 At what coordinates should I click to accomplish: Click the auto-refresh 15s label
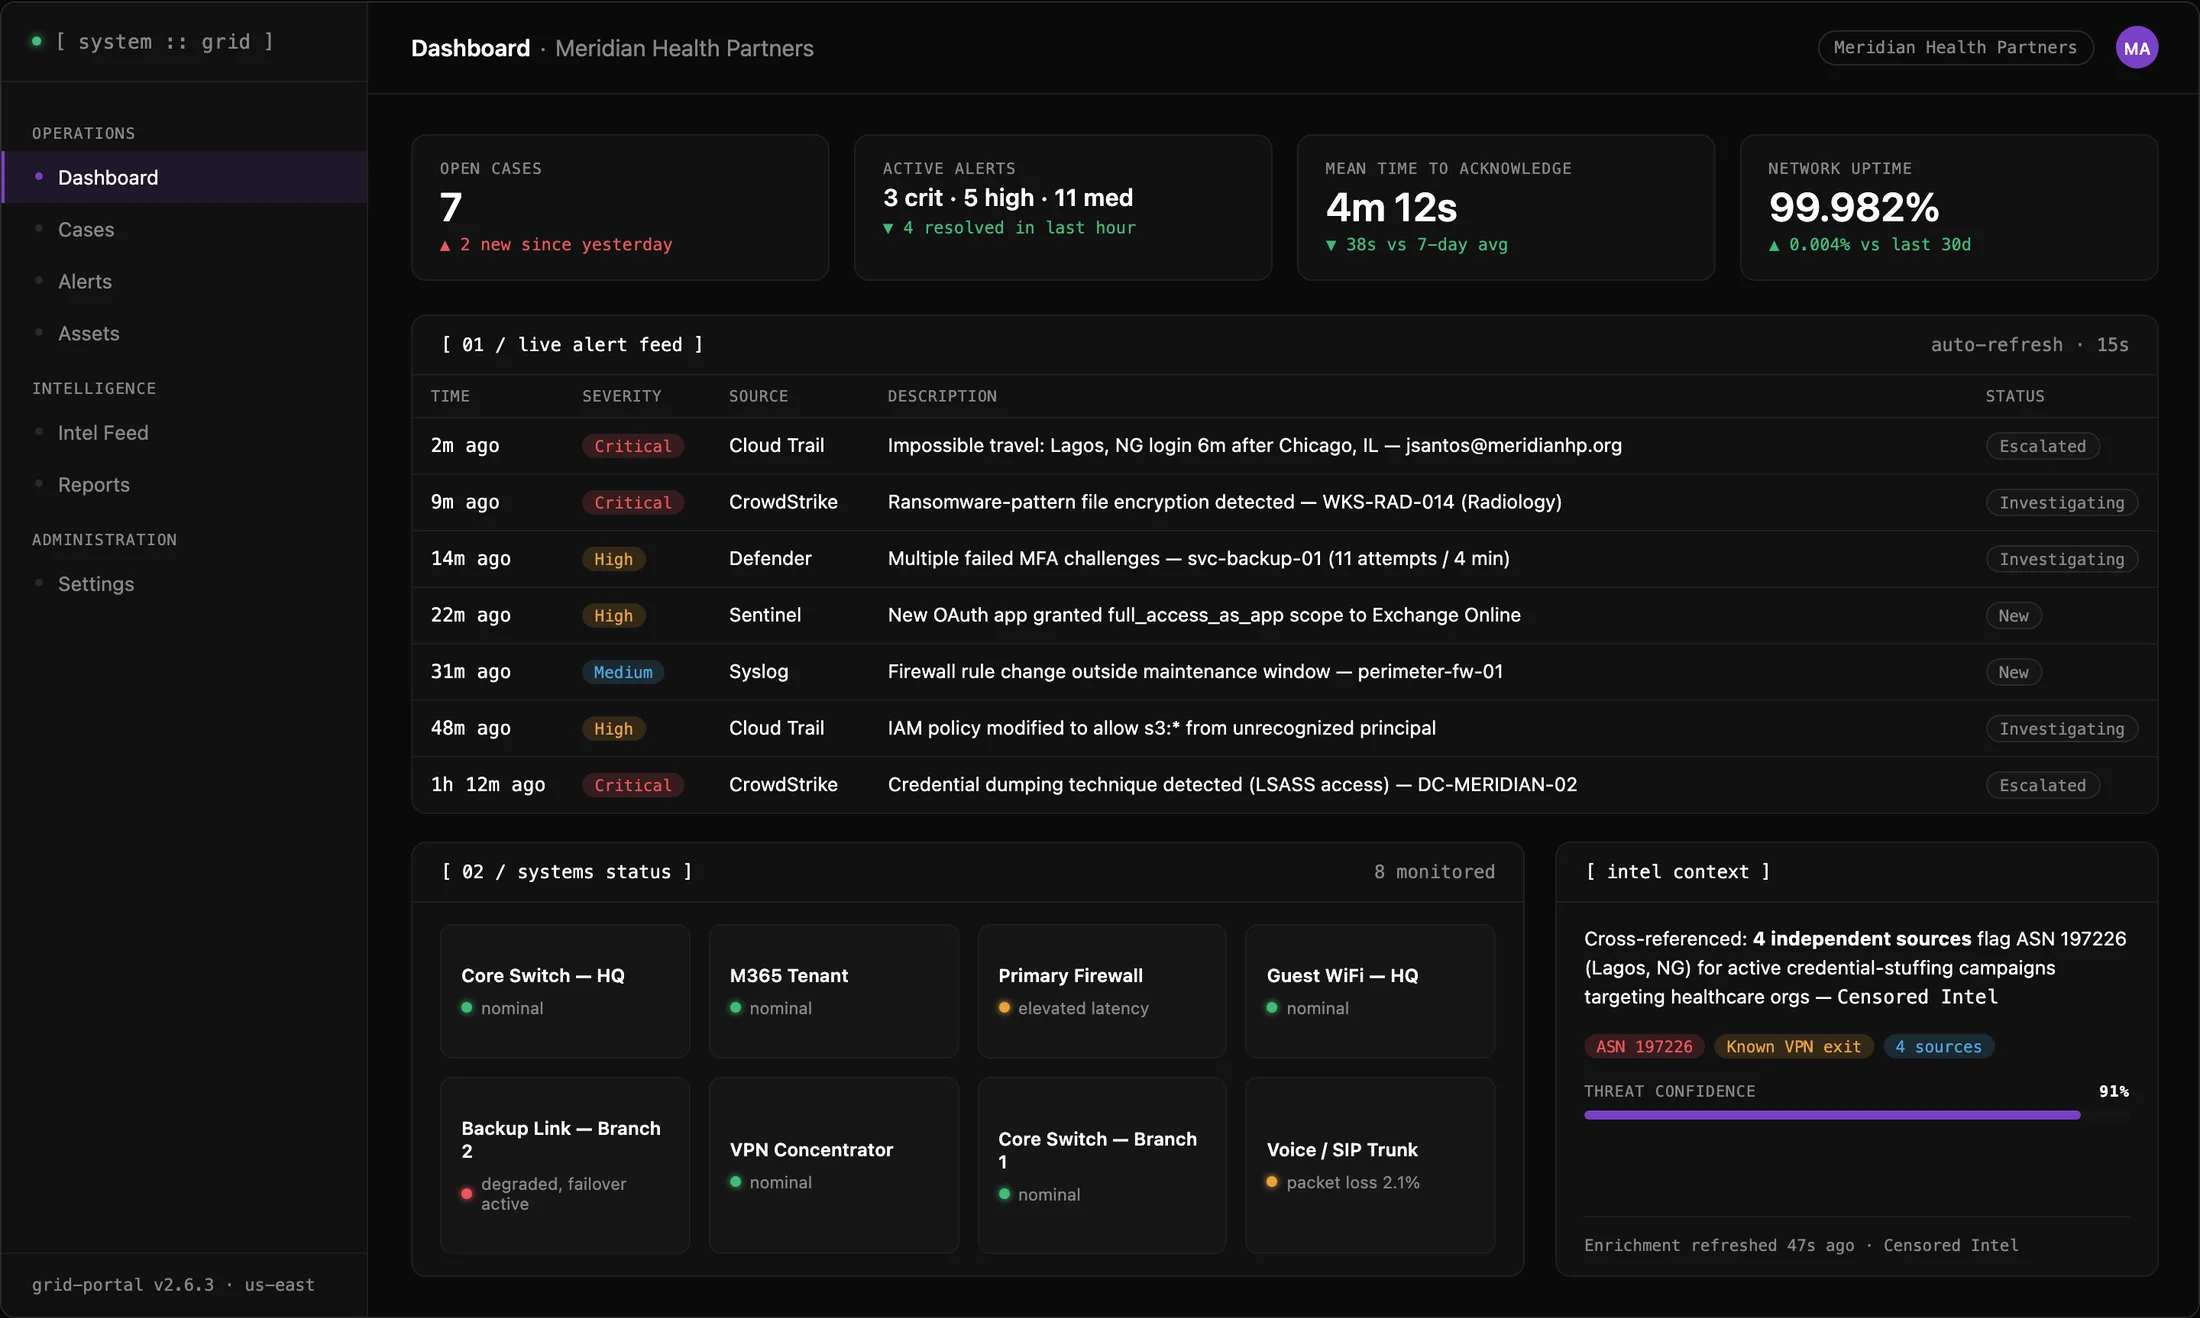(x=2029, y=345)
